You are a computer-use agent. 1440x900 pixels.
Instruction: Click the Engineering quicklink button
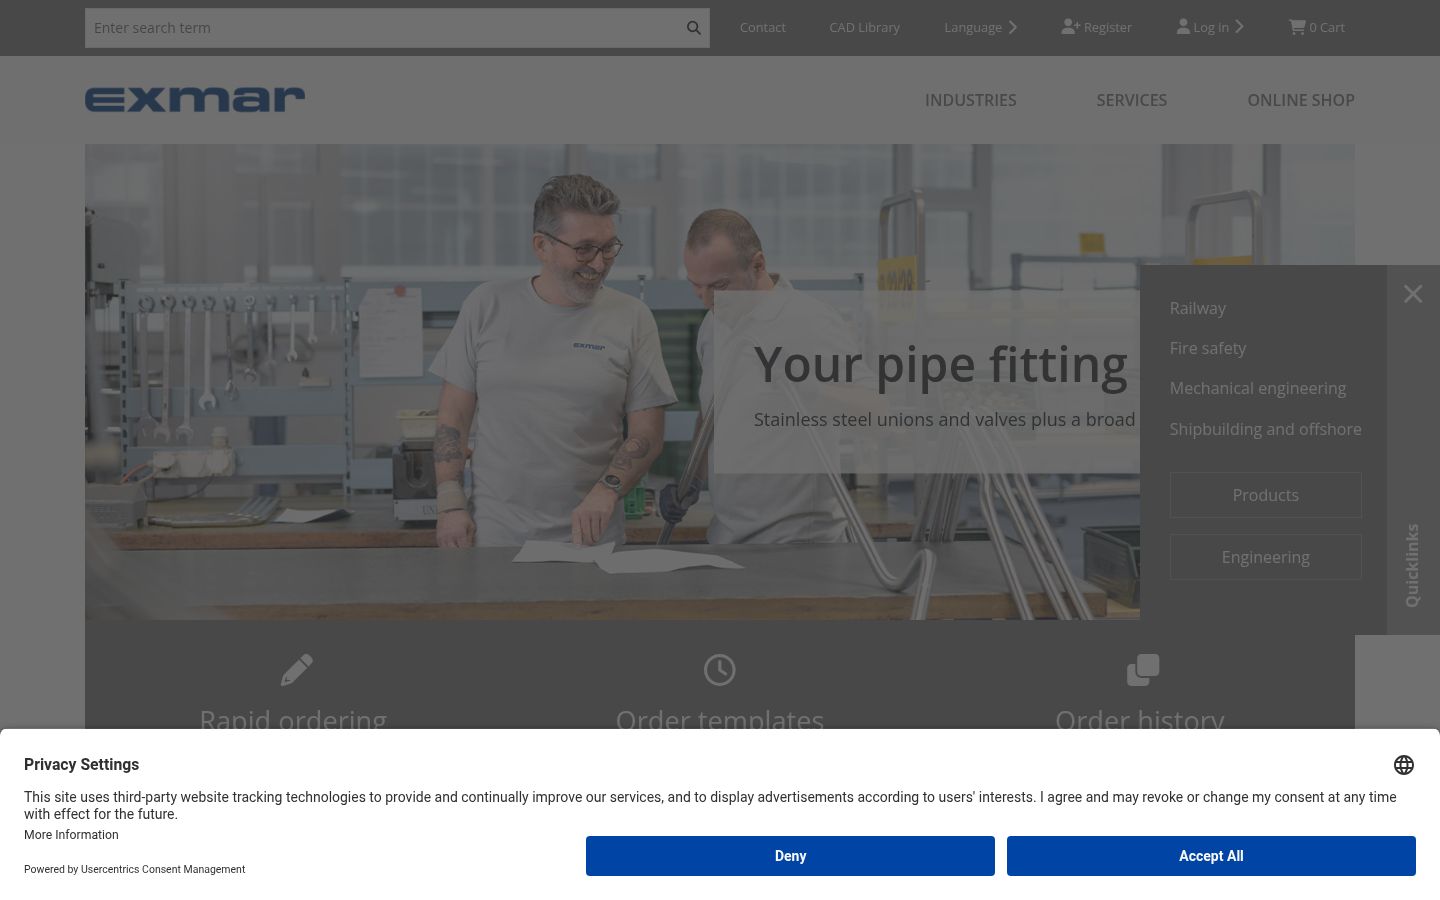click(1266, 557)
